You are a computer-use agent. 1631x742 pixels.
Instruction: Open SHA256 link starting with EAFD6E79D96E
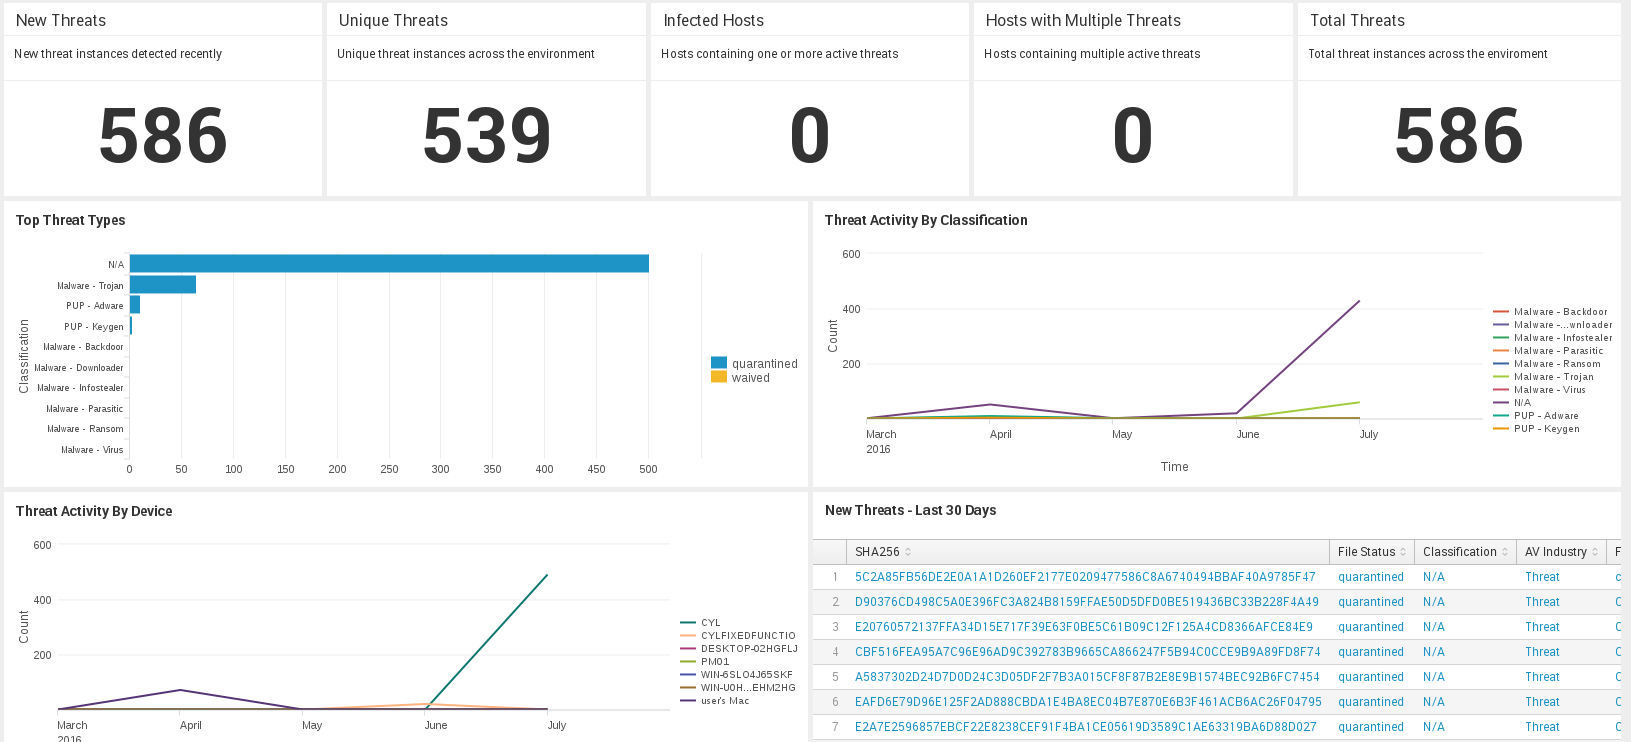pos(1088,702)
